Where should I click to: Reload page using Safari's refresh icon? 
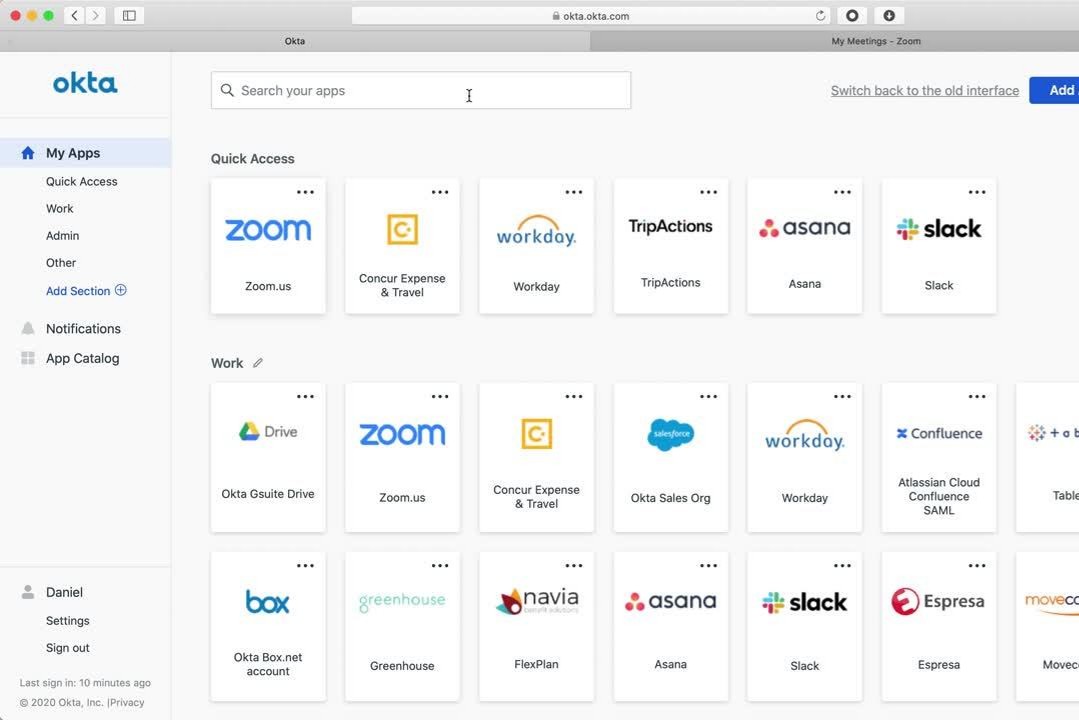coord(820,16)
